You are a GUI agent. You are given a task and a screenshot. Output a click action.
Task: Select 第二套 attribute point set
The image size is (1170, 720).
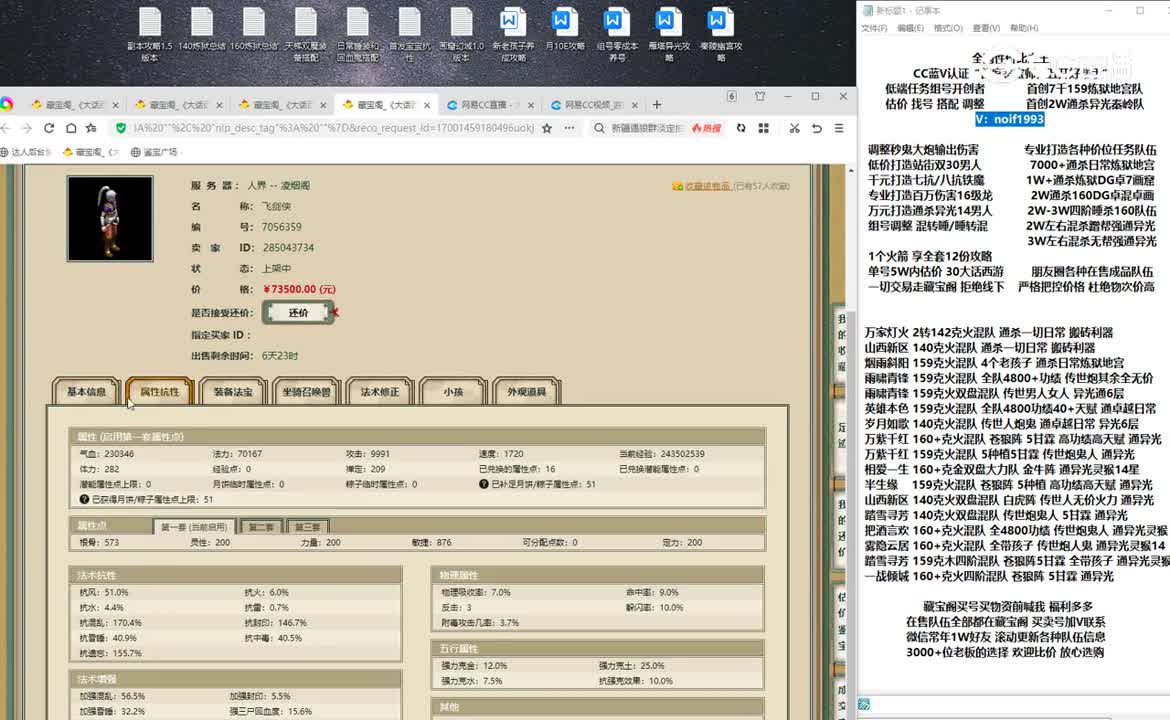(261, 527)
